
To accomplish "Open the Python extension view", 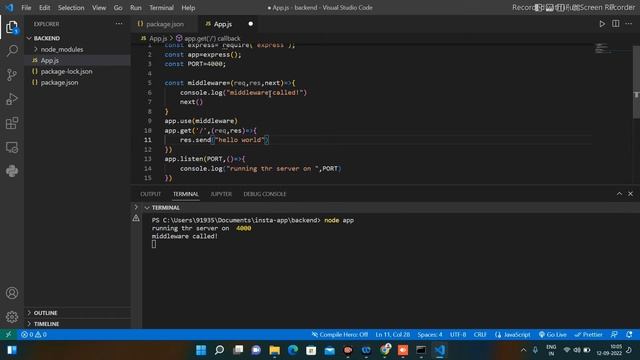I will click(12, 171).
